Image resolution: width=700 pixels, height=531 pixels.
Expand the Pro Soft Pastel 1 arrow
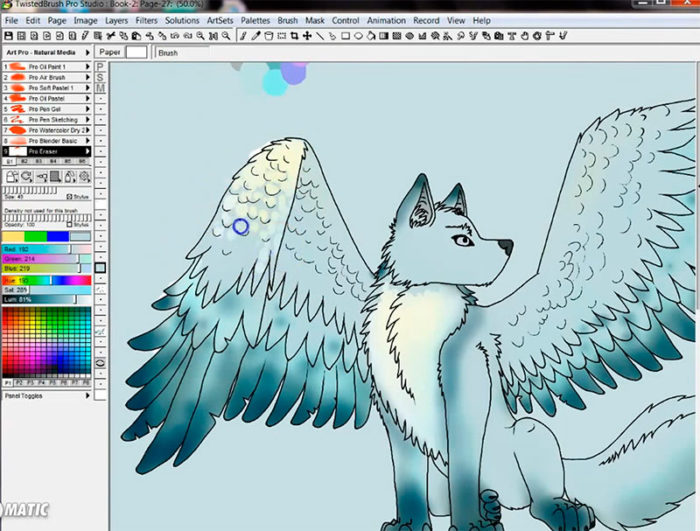(x=88, y=88)
